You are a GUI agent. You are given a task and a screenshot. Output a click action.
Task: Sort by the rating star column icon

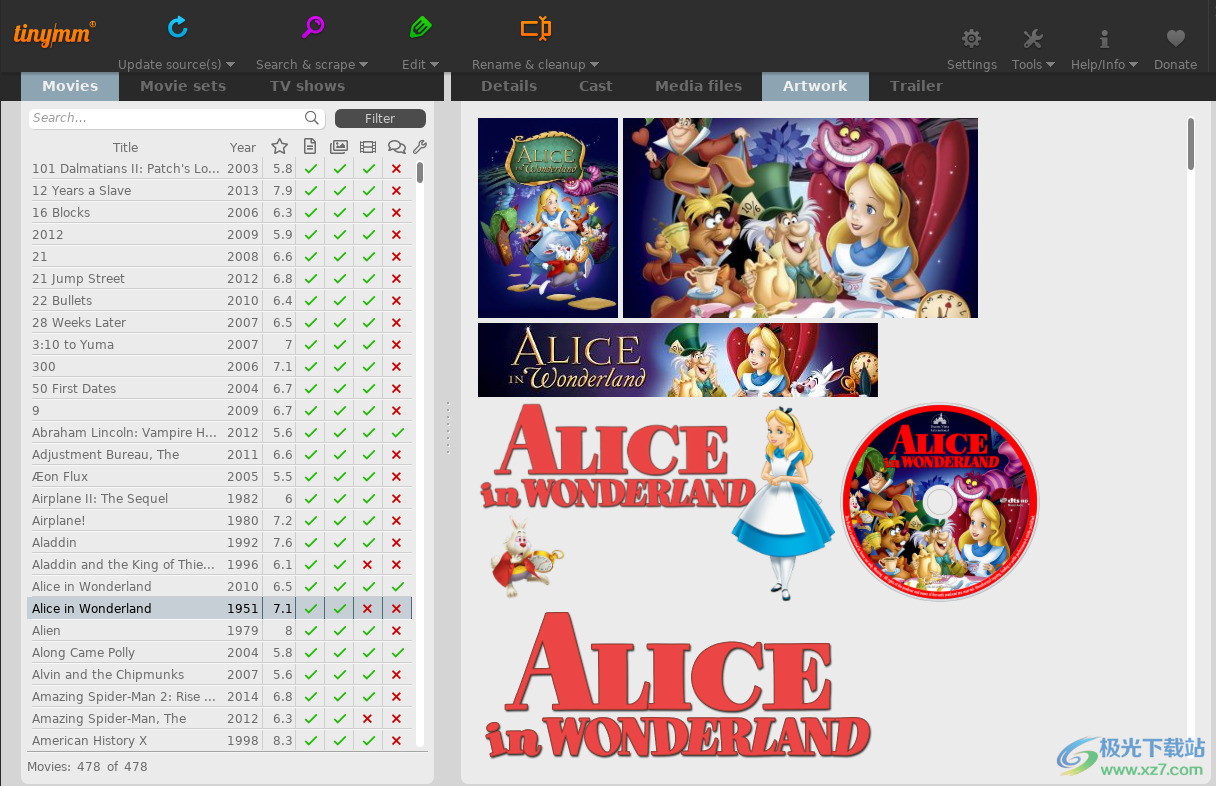pyautogui.click(x=280, y=147)
